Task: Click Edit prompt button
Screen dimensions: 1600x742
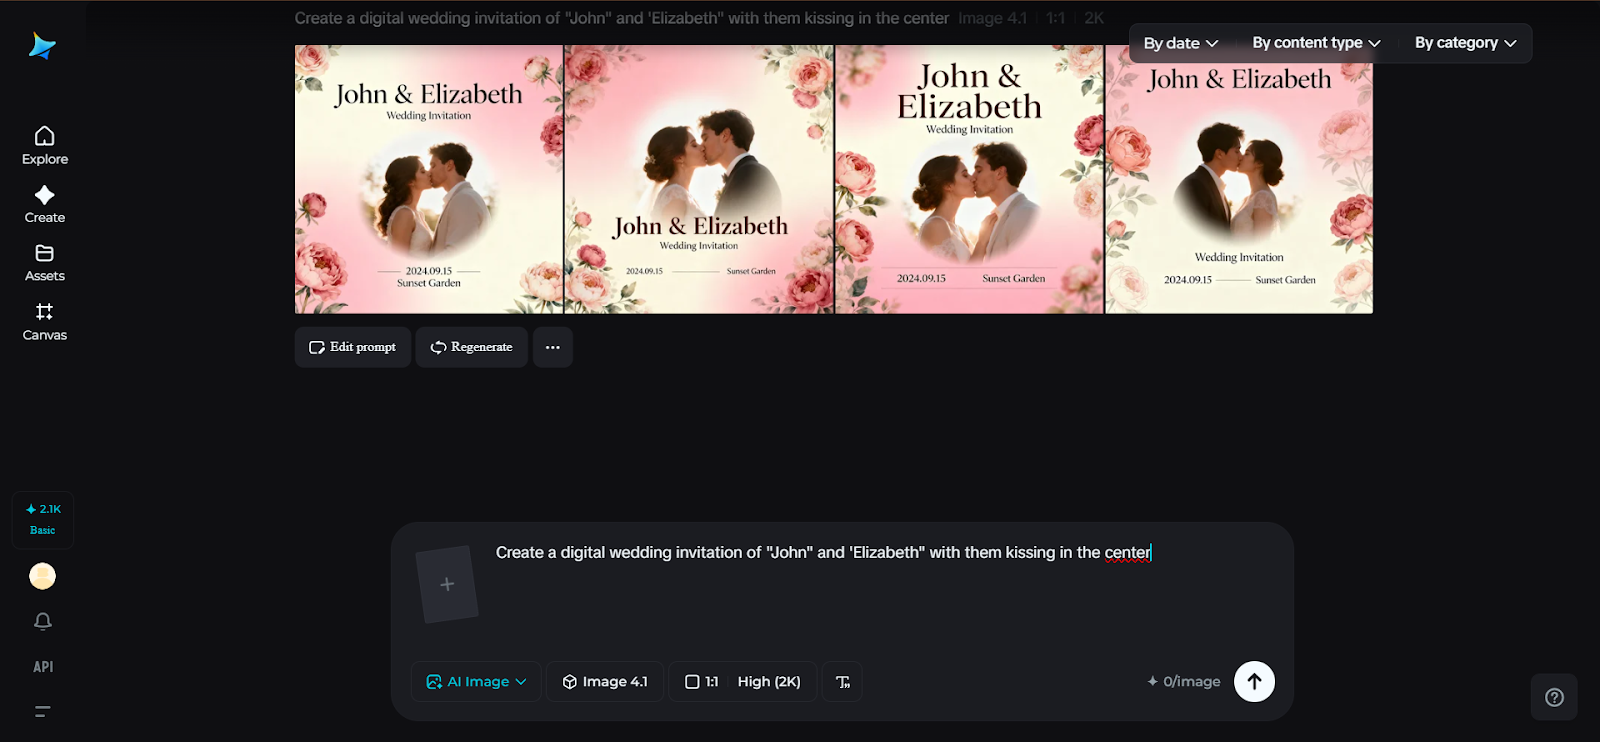Action: tap(353, 347)
